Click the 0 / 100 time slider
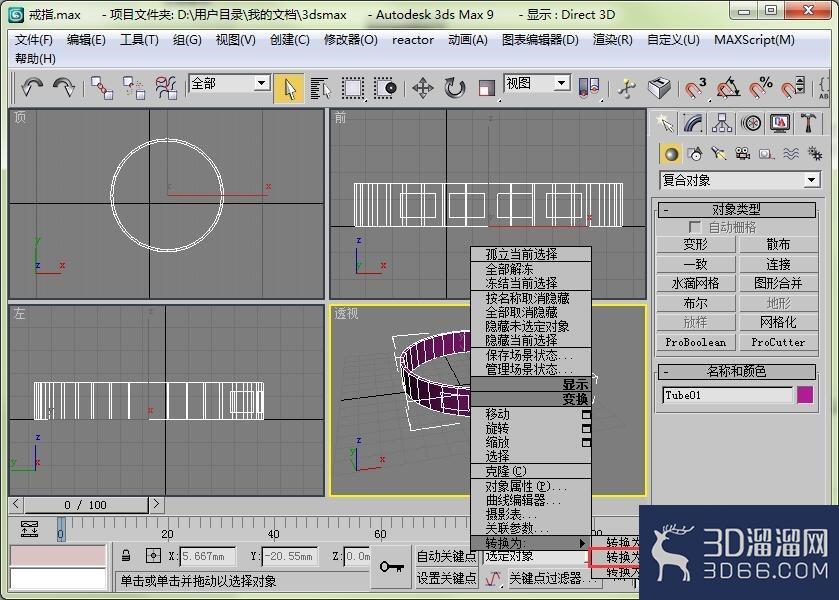Viewport: 839px width, 600px height. tap(86, 505)
